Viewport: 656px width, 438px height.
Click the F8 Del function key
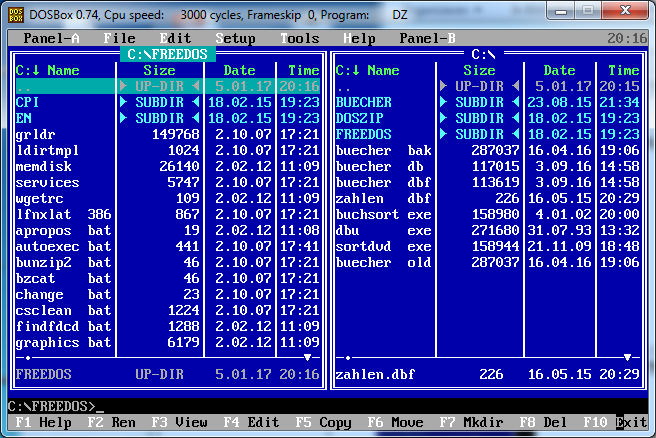pos(543,422)
